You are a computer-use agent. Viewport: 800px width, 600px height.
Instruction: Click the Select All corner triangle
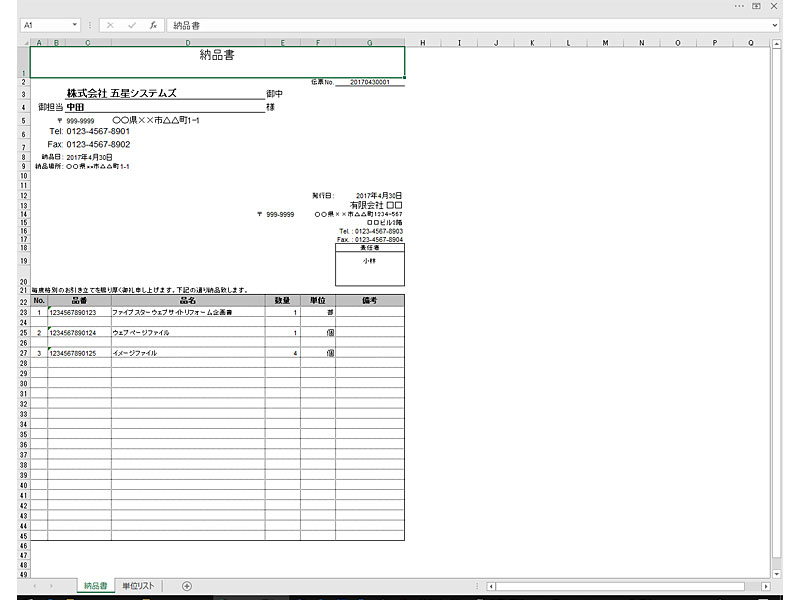(24, 43)
